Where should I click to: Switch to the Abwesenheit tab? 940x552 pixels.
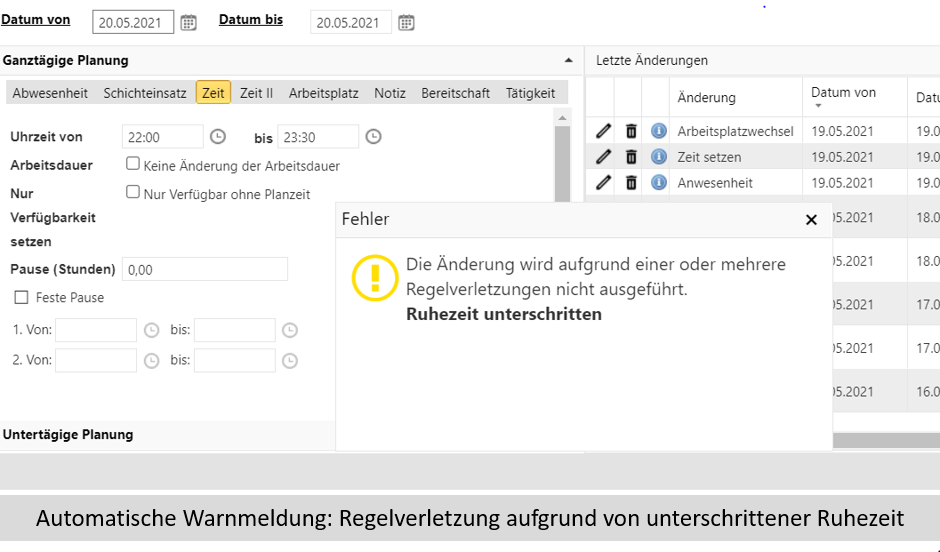pyautogui.click(x=50, y=93)
